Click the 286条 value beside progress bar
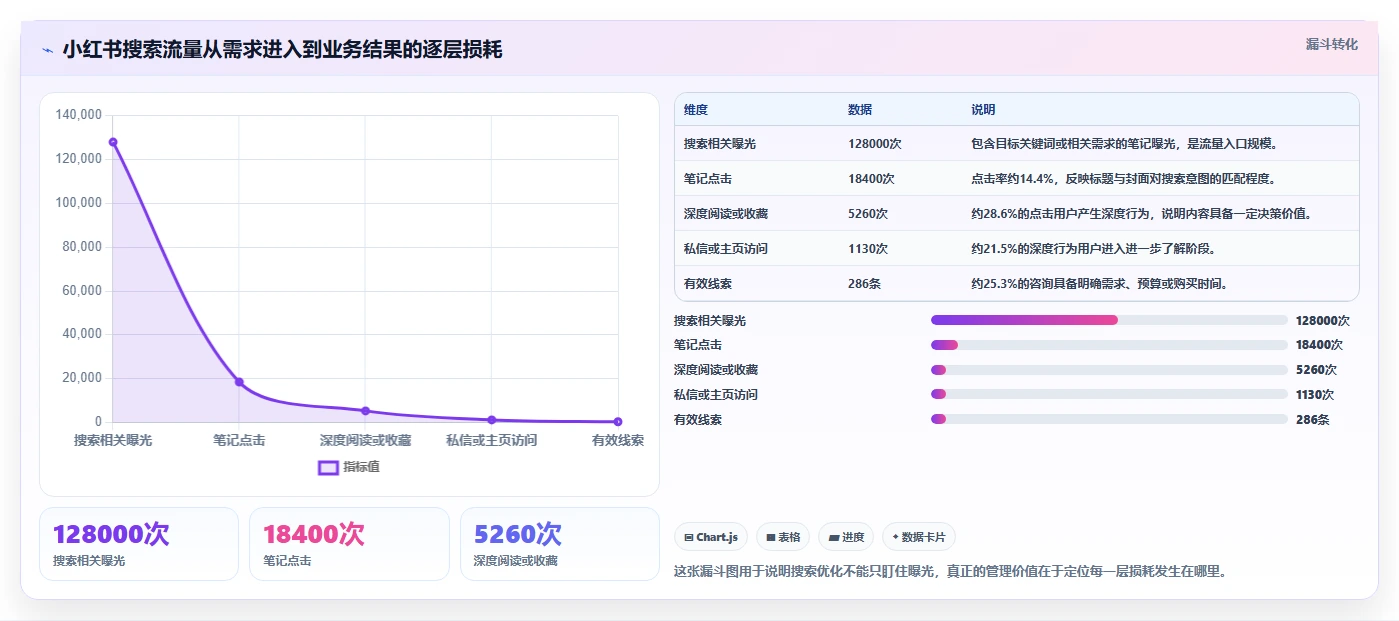This screenshot has height=621, width=1399. point(1312,419)
